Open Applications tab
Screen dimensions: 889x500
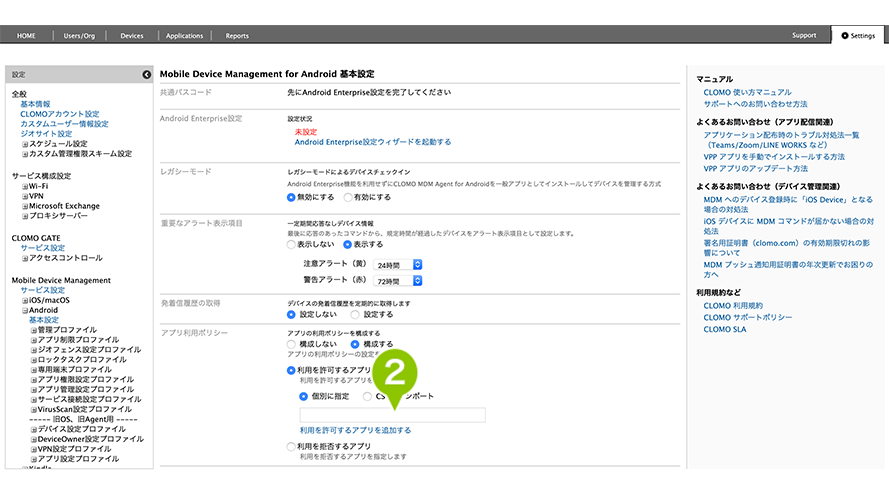tap(184, 35)
